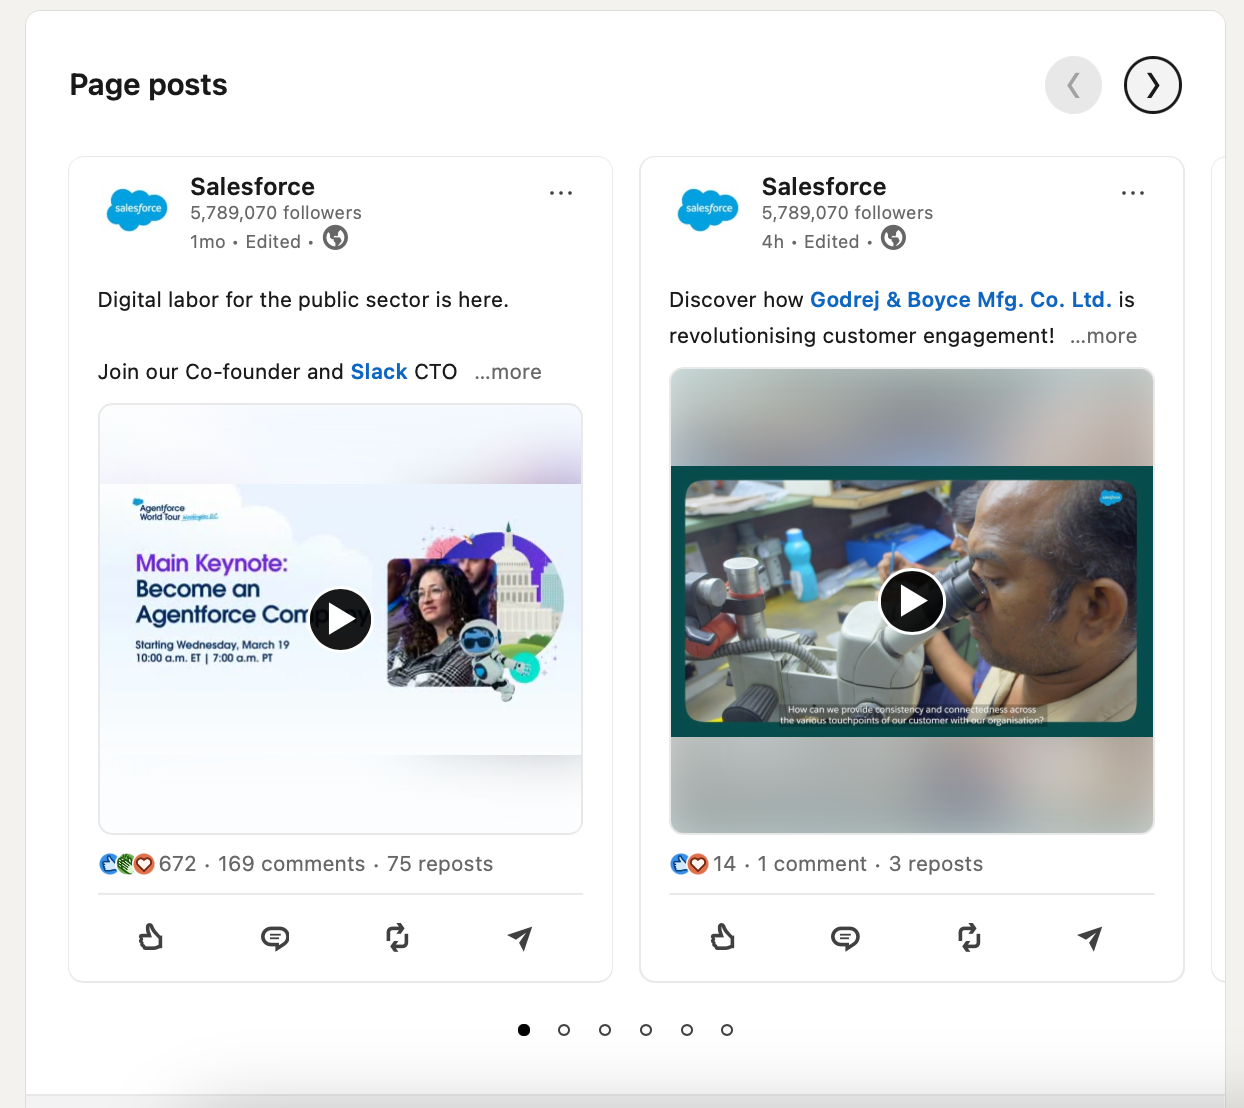Send the Digital labor post
Image resolution: width=1244 pixels, height=1108 pixels.
520,937
